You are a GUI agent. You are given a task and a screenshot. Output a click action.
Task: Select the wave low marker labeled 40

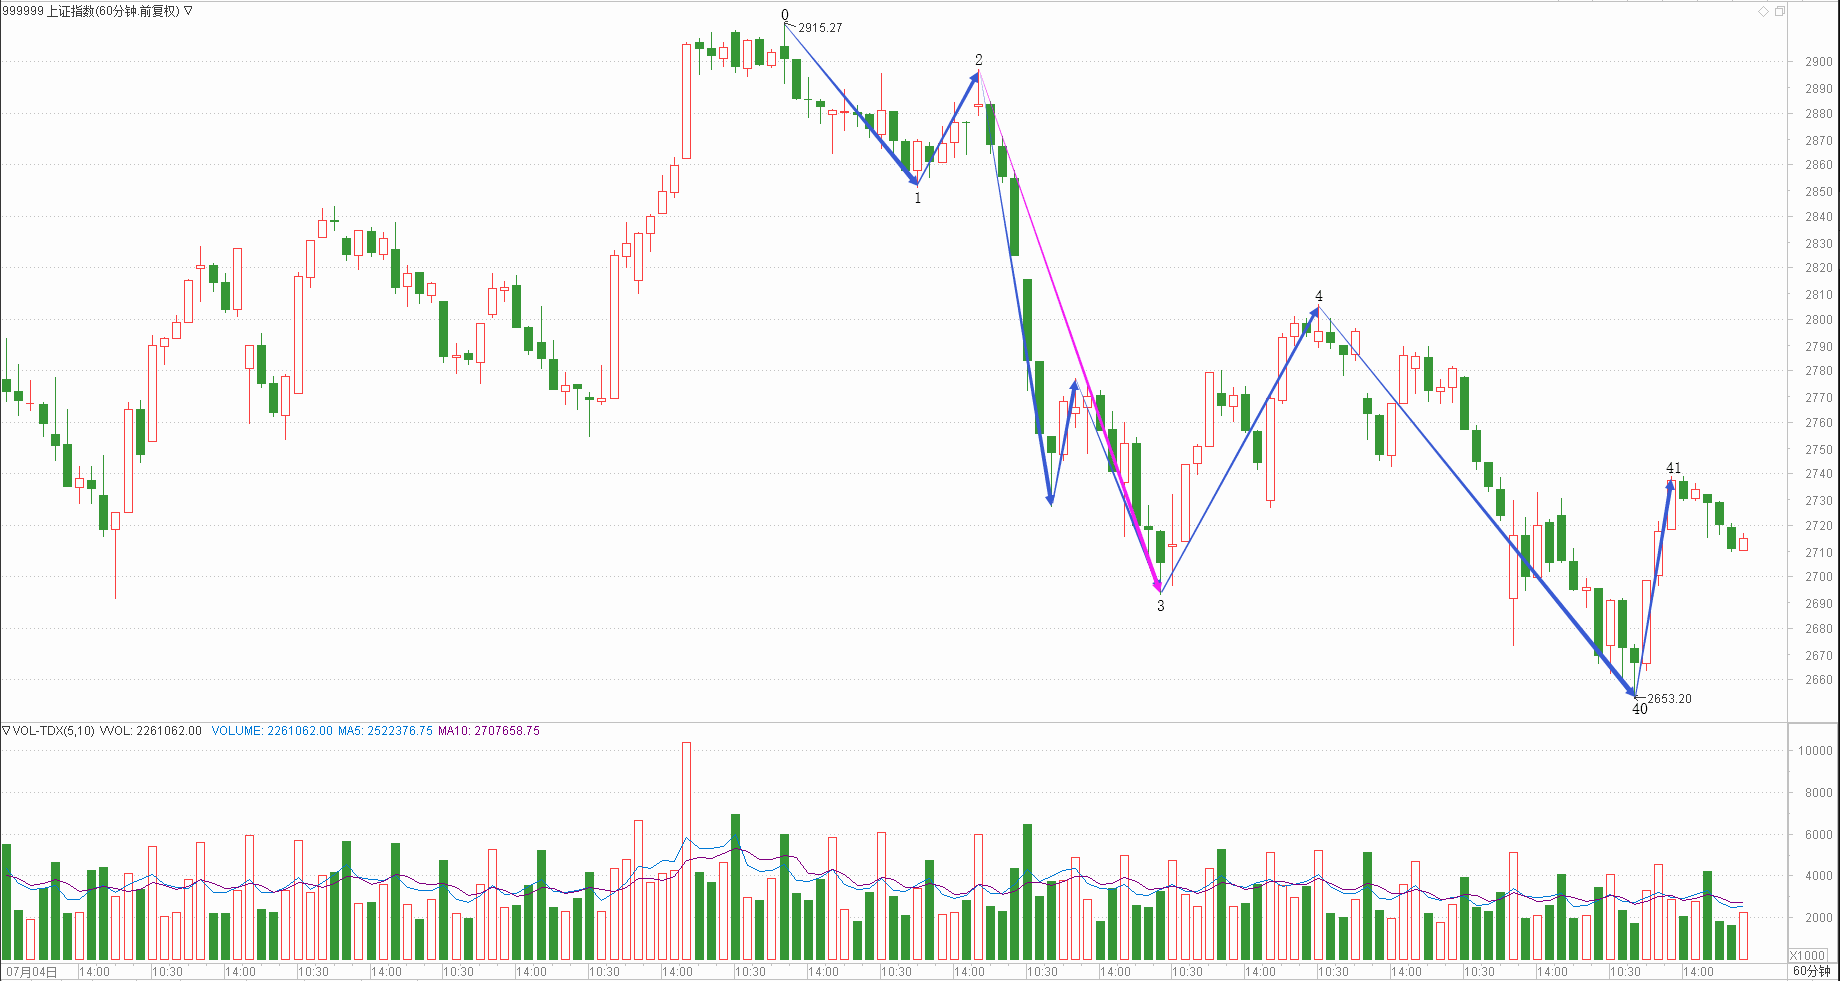click(x=1639, y=709)
